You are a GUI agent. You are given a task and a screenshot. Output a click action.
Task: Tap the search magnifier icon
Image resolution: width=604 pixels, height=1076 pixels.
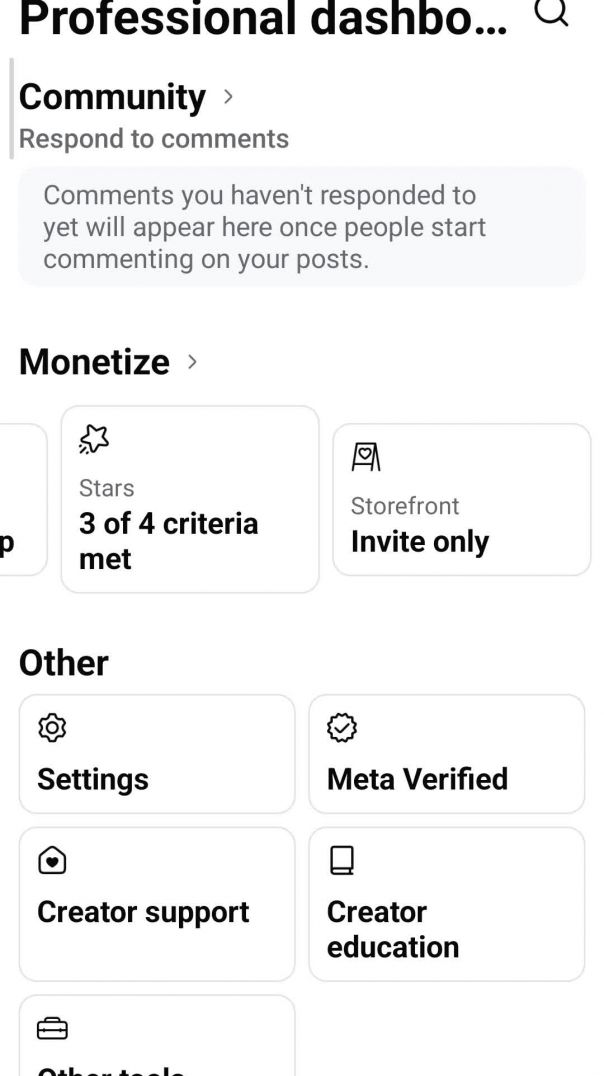coord(551,12)
